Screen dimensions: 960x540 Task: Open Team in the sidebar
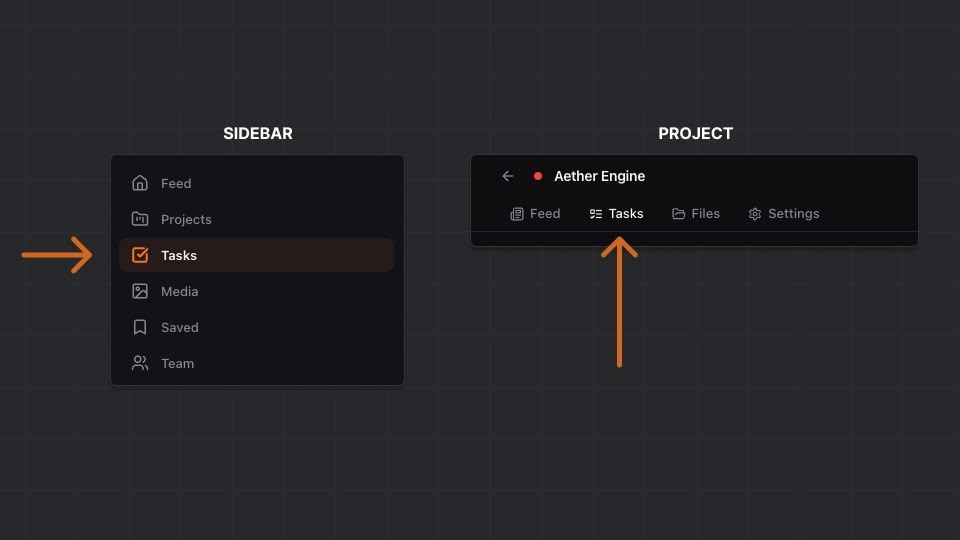click(257, 363)
